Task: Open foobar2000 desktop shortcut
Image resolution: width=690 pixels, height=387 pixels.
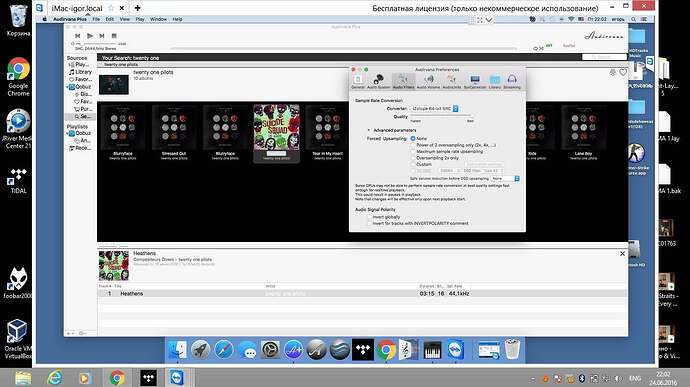Action: (x=17, y=283)
